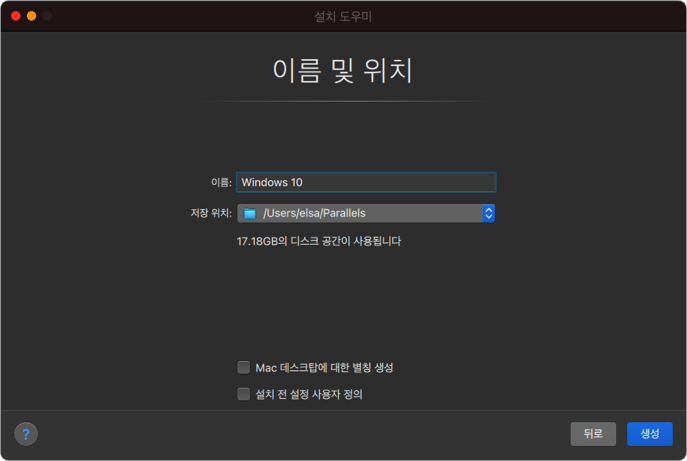The height and width of the screenshot is (461, 687).
Task: Click the 저장 위치: label
Action: click(211, 213)
